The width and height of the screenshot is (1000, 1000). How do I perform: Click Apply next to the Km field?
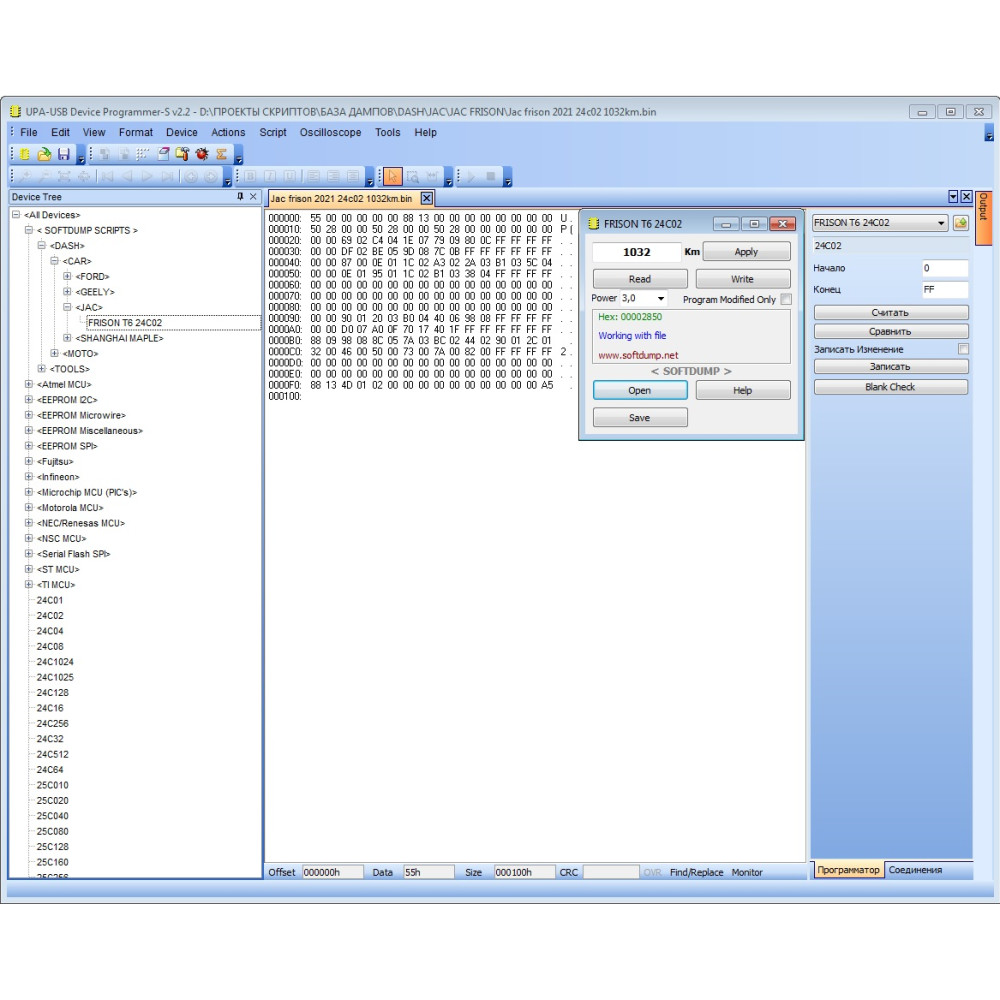tap(746, 252)
